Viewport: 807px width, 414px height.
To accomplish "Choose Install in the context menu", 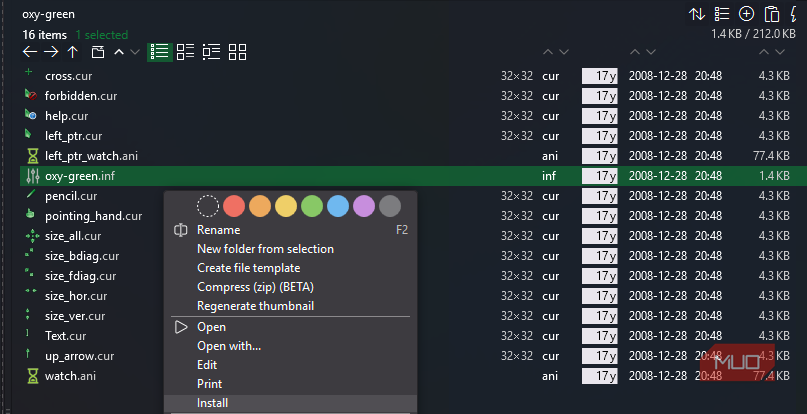I will [291, 403].
